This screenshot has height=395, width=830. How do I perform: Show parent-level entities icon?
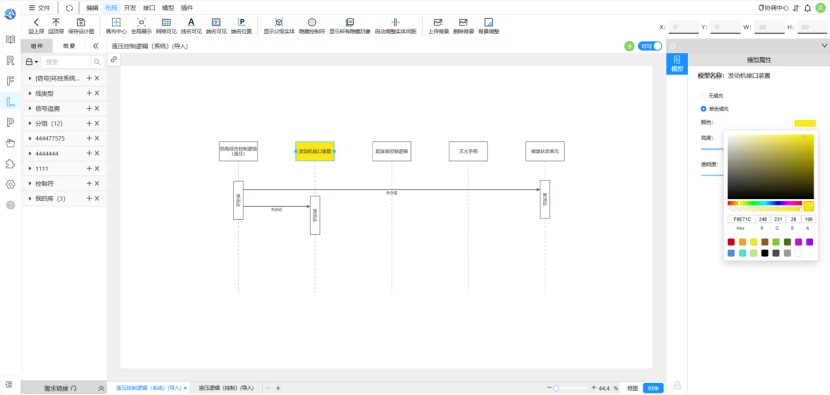pos(278,22)
